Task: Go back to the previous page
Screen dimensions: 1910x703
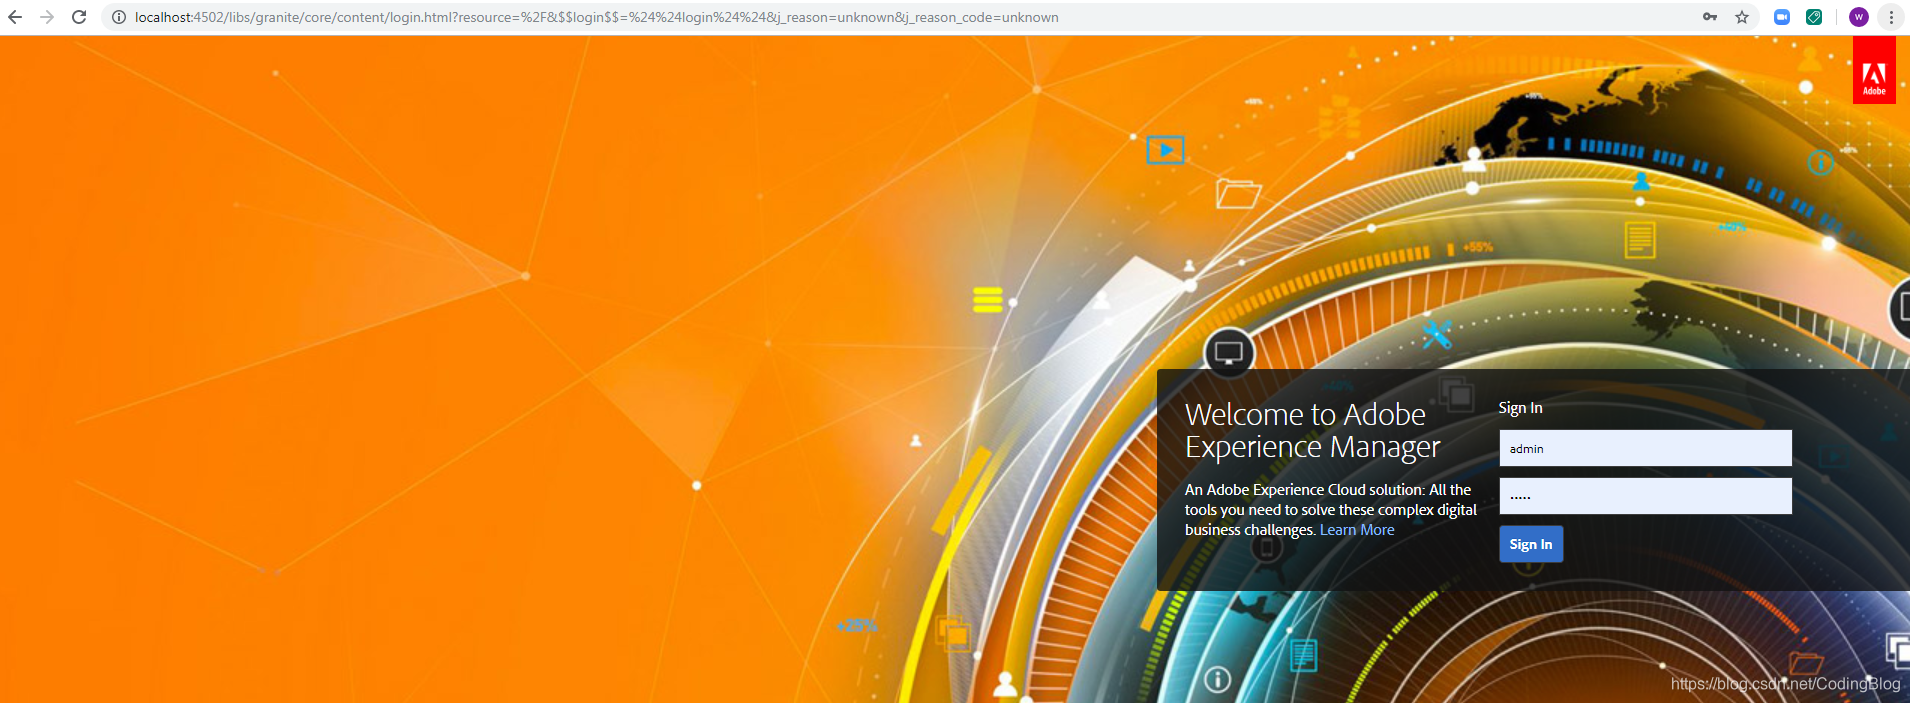Action: pyautogui.click(x=15, y=17)
